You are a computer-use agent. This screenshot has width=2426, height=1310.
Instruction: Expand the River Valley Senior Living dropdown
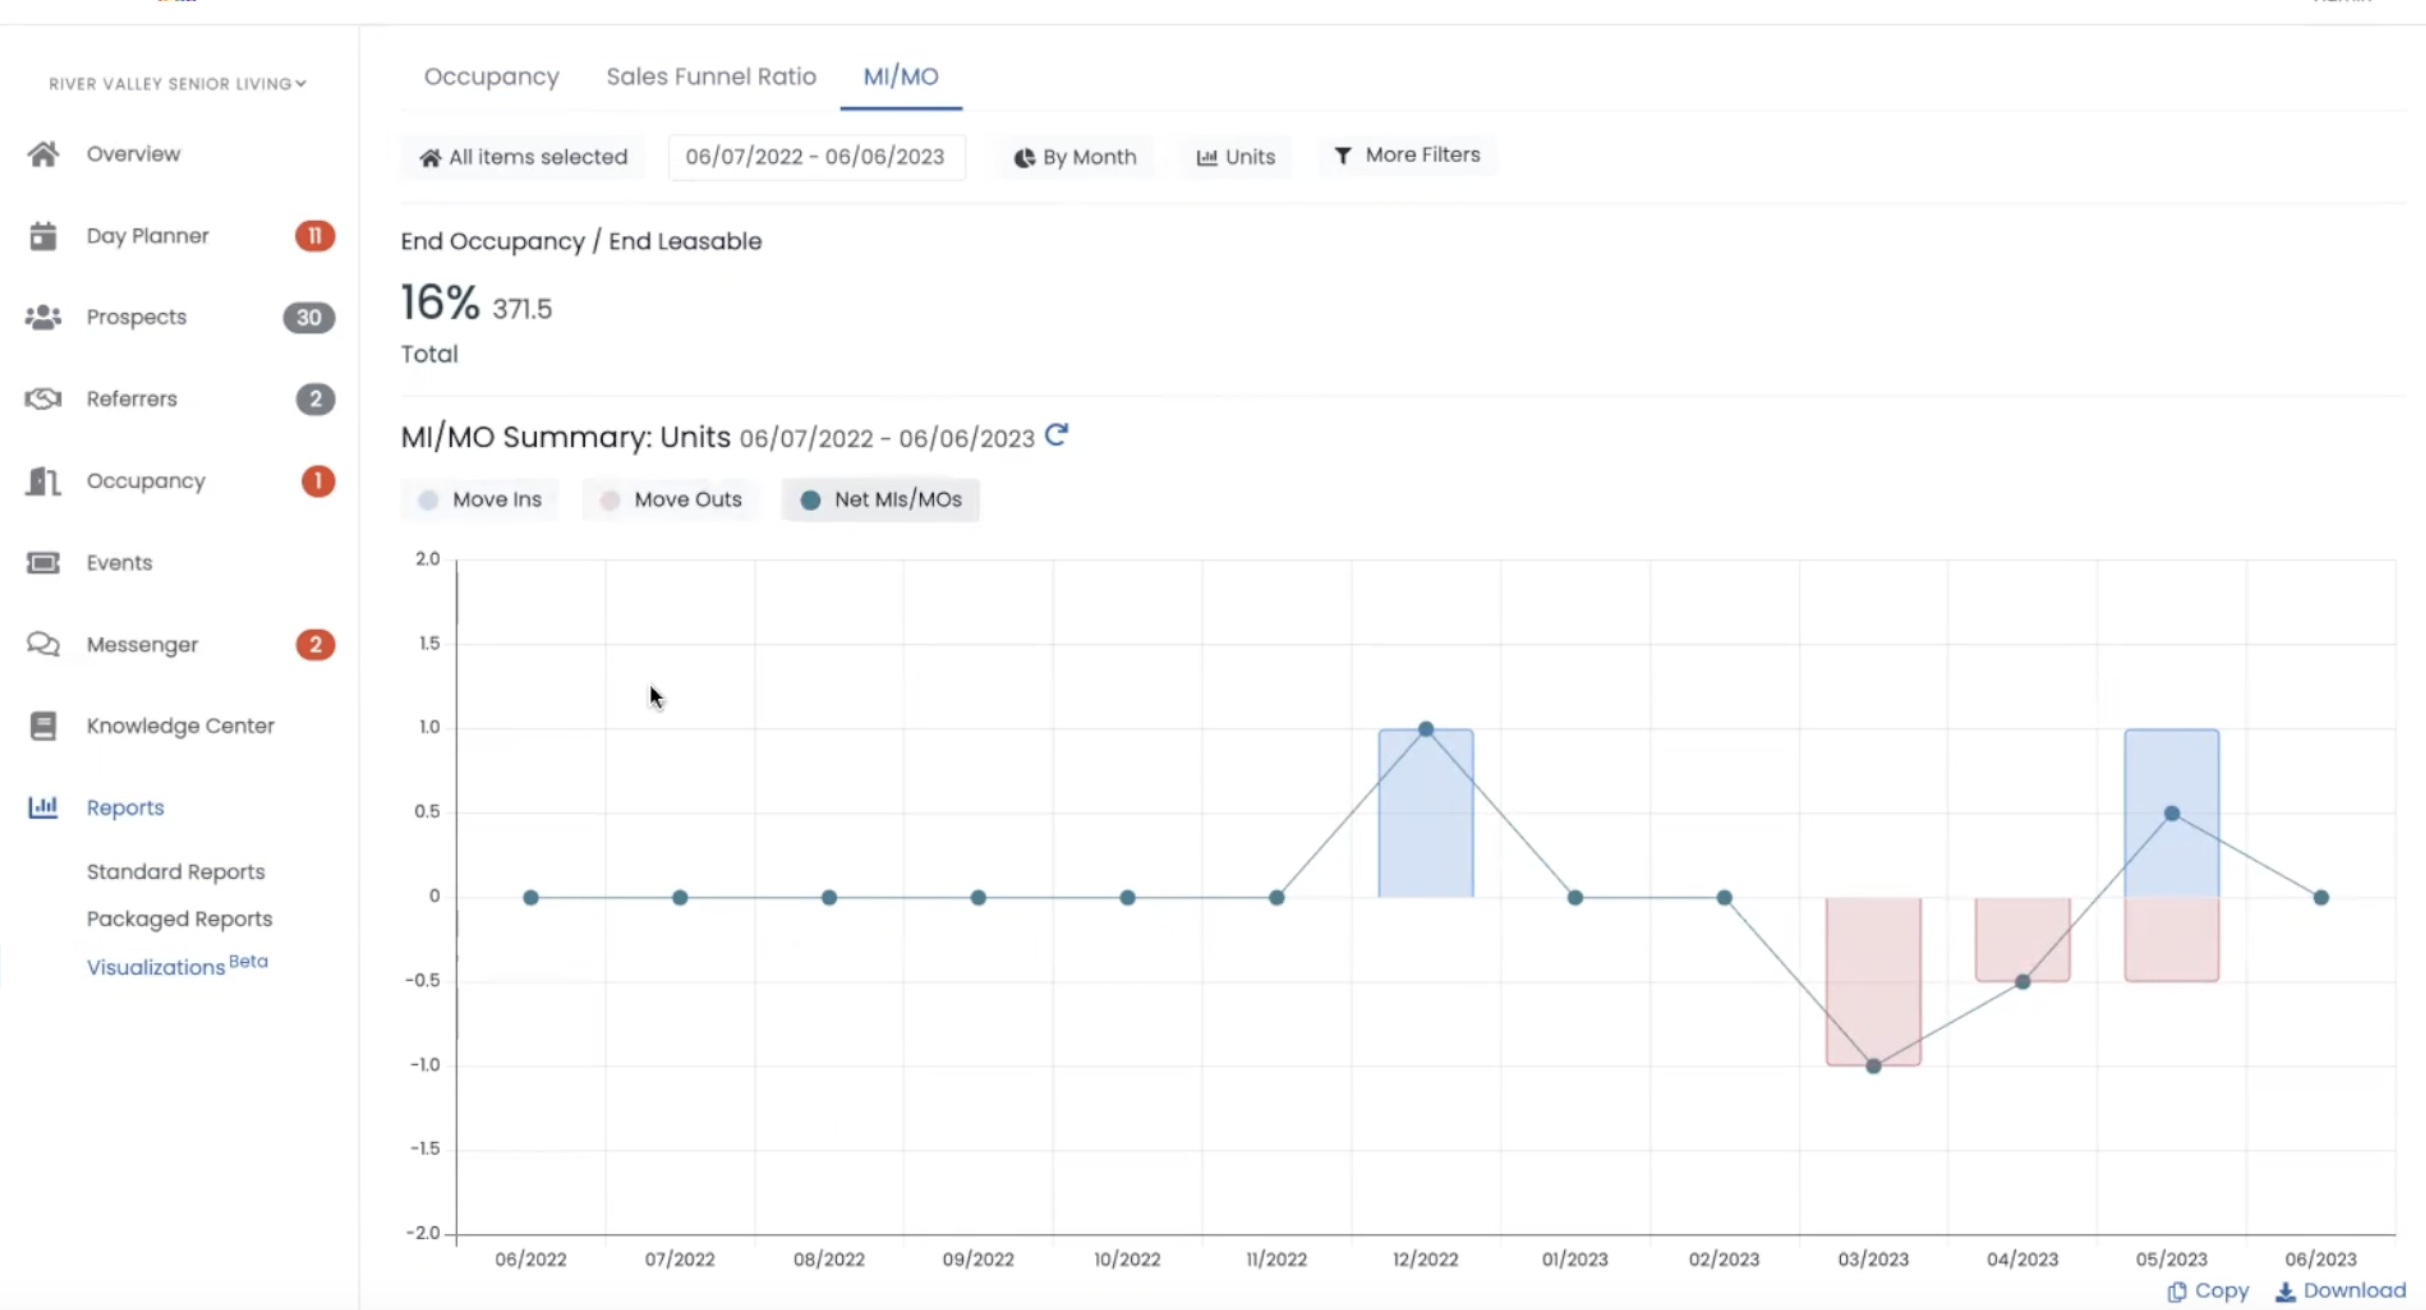click(x=178, y=84)
